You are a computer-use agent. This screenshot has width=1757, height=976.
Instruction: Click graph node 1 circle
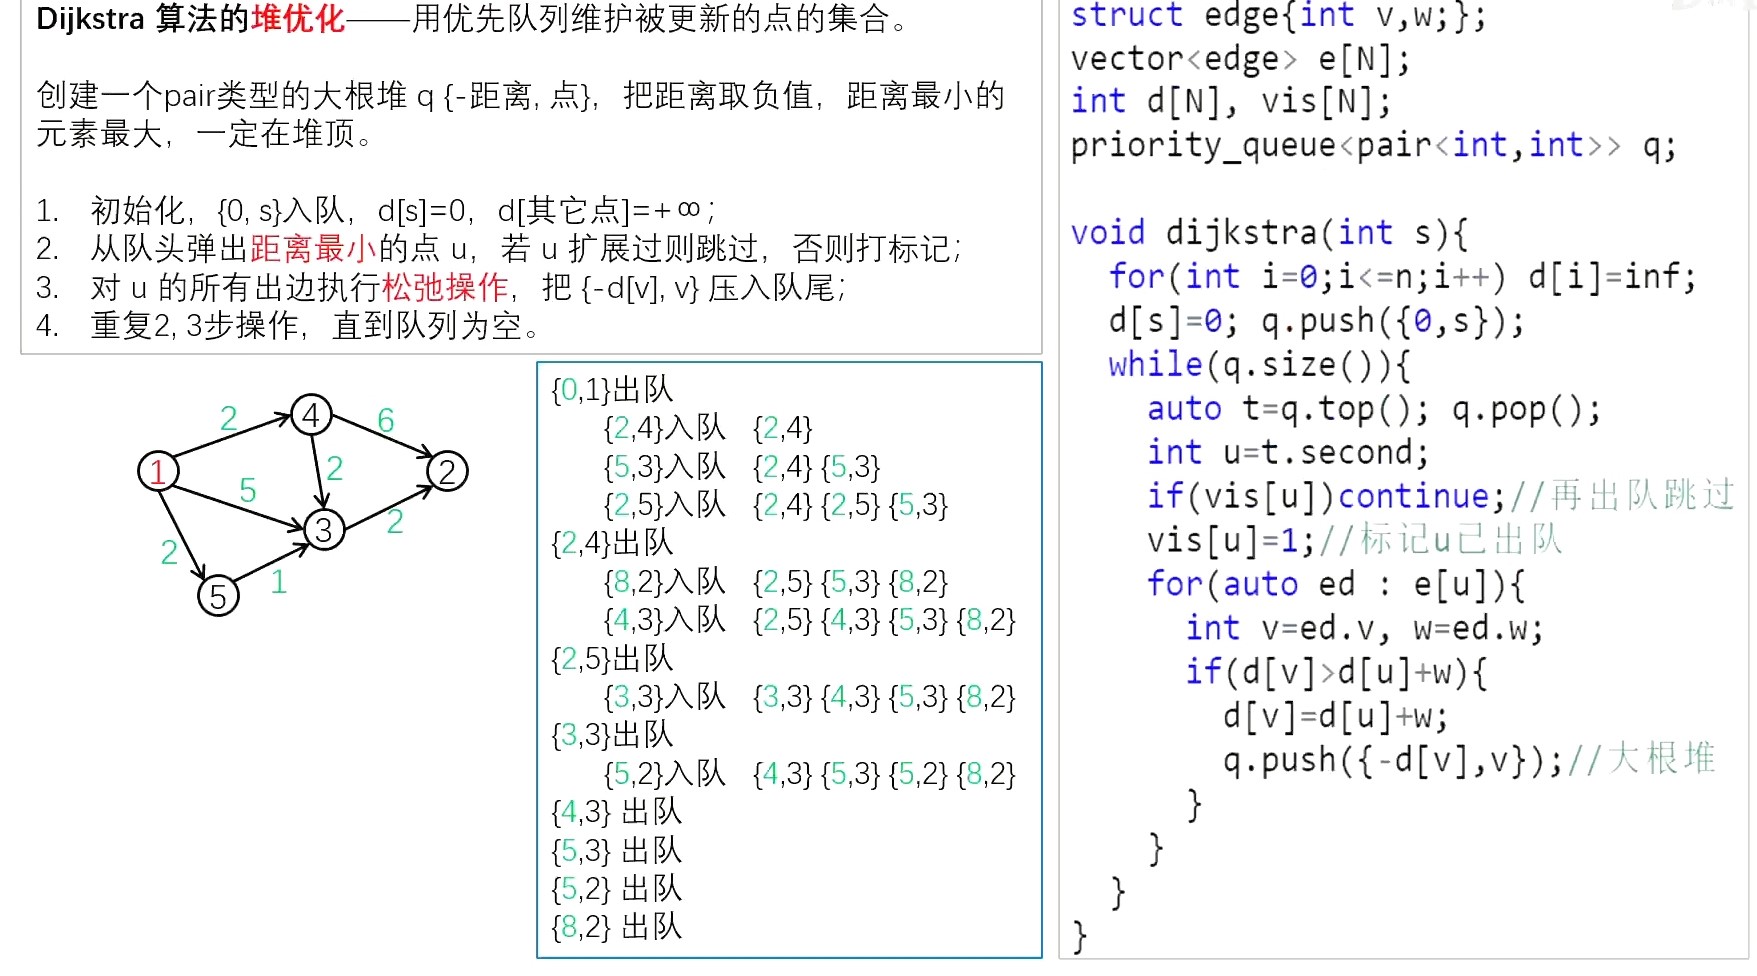pos(158,471)
